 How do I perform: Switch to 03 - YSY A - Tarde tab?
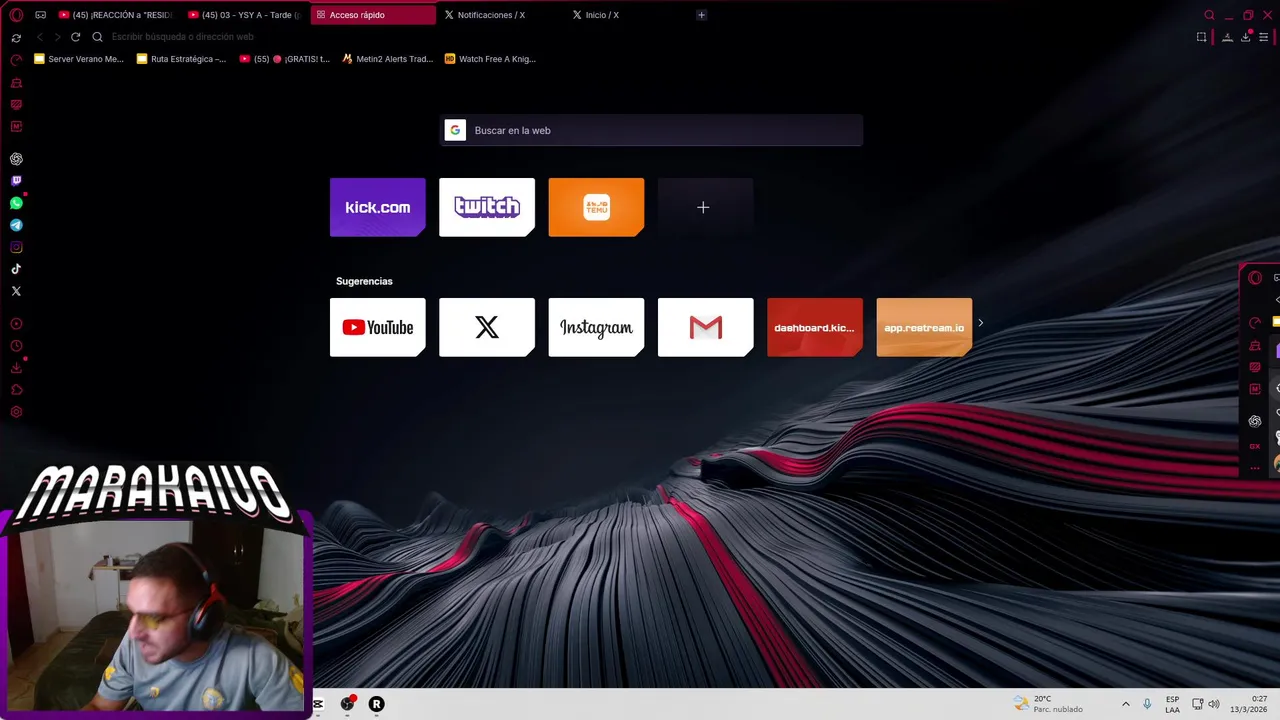(x=244, y=15)
